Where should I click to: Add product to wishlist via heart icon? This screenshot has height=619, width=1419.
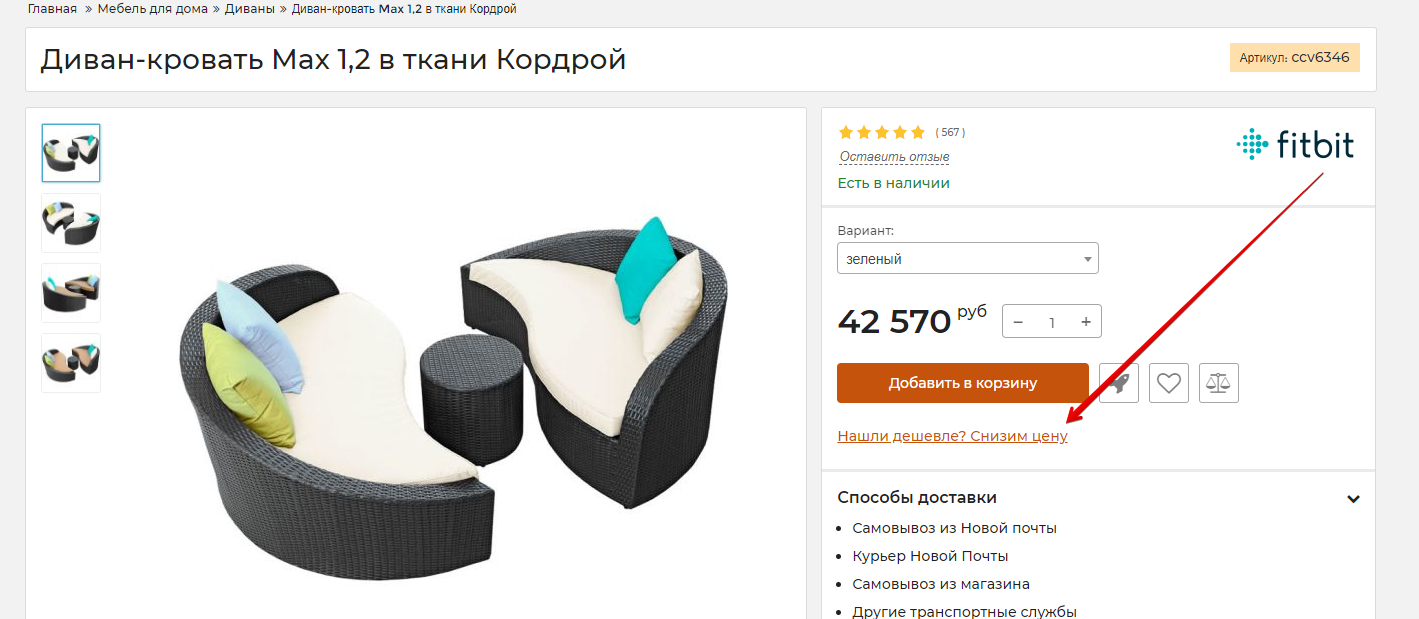[x=1169, y=383]
